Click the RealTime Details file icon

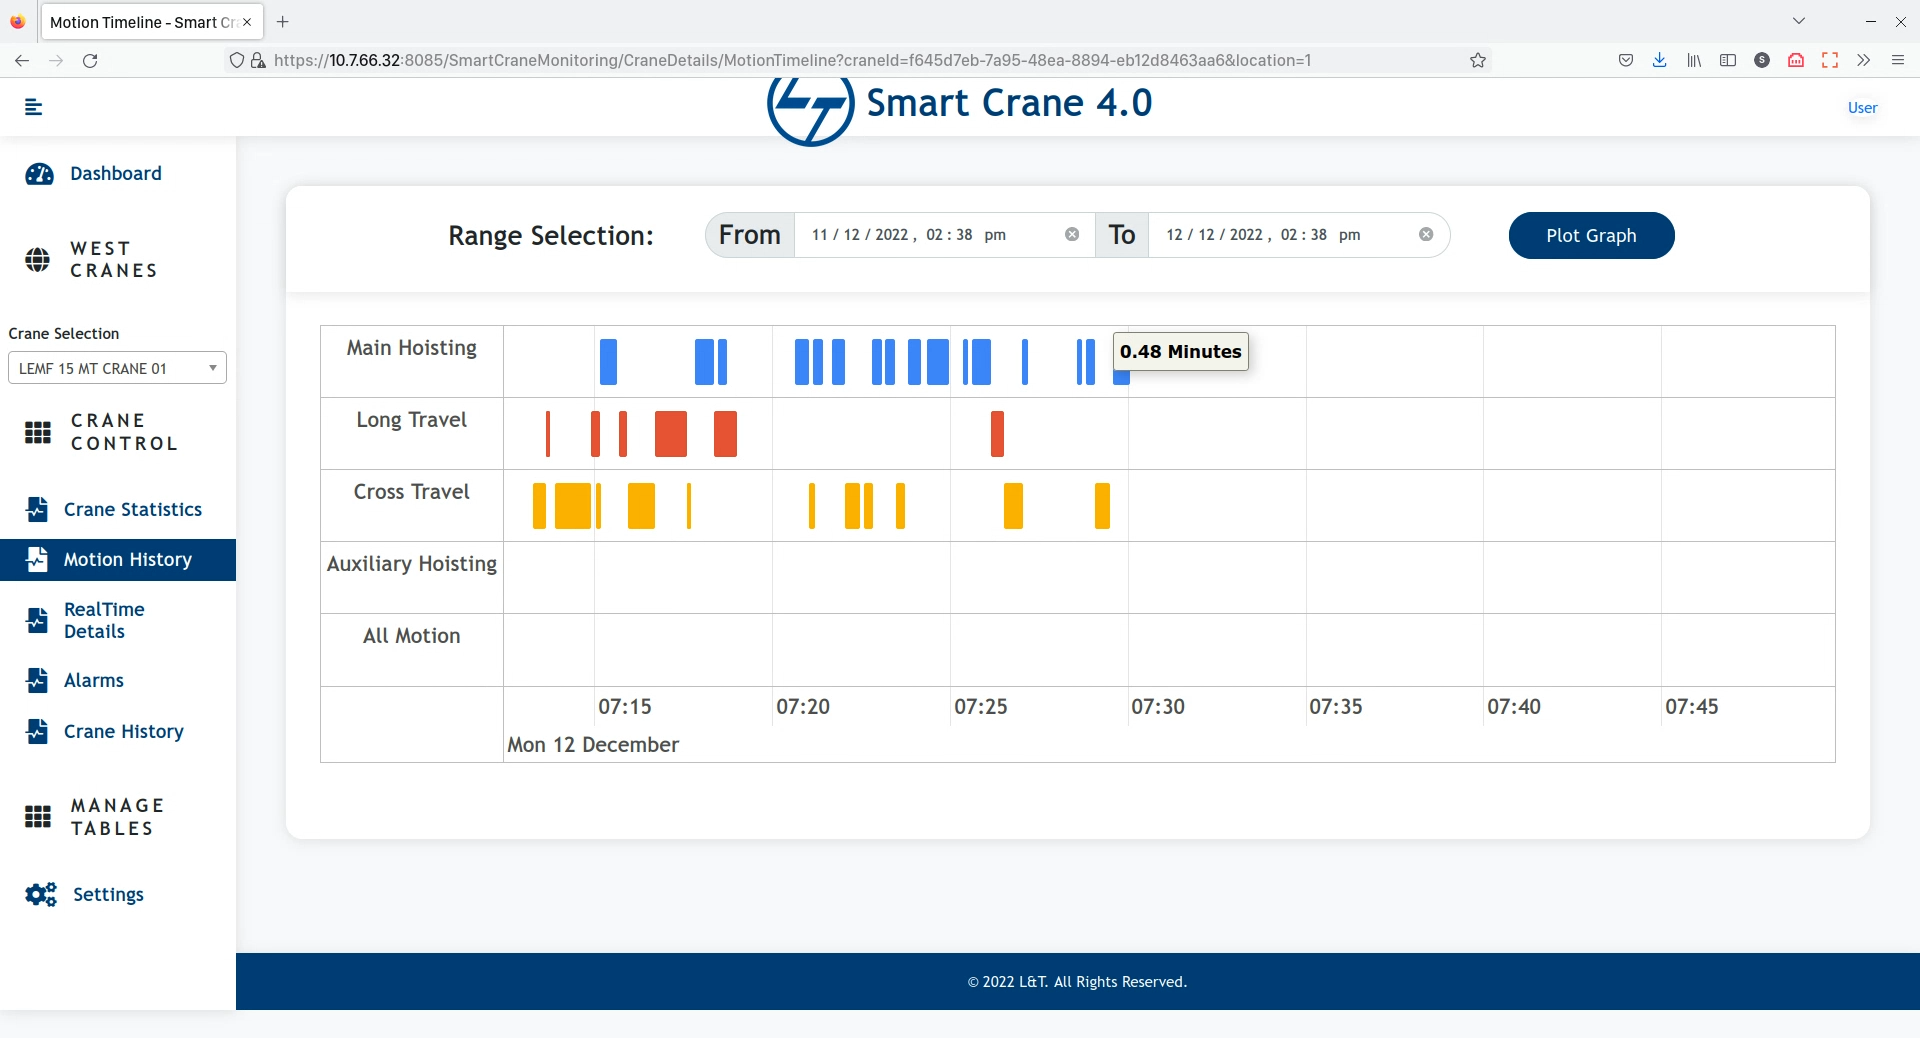(x=37, y=620)
